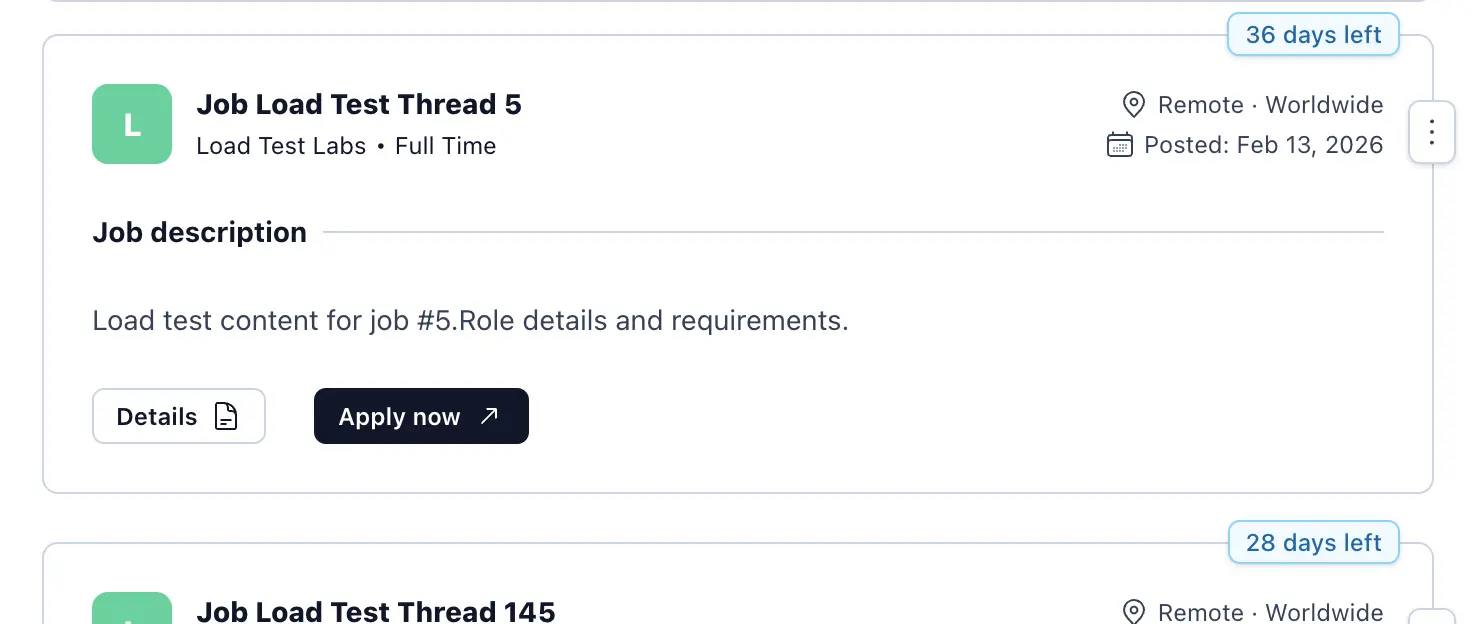Click the location pin icon on Thread 145 card

point(1133,612)
